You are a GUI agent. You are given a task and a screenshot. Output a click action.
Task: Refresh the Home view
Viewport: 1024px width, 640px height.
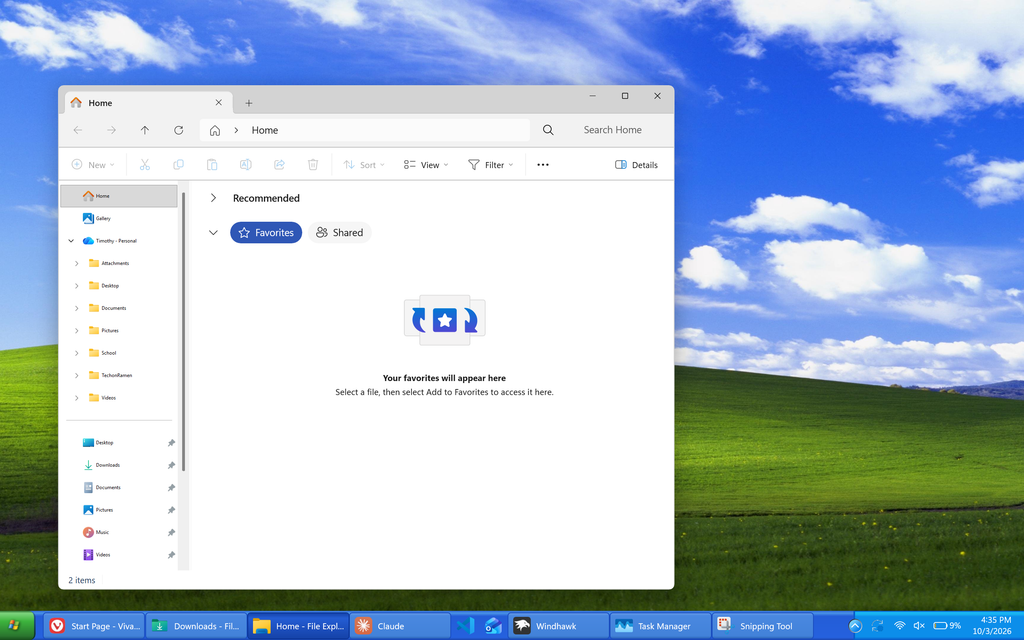tap(178, 130)
